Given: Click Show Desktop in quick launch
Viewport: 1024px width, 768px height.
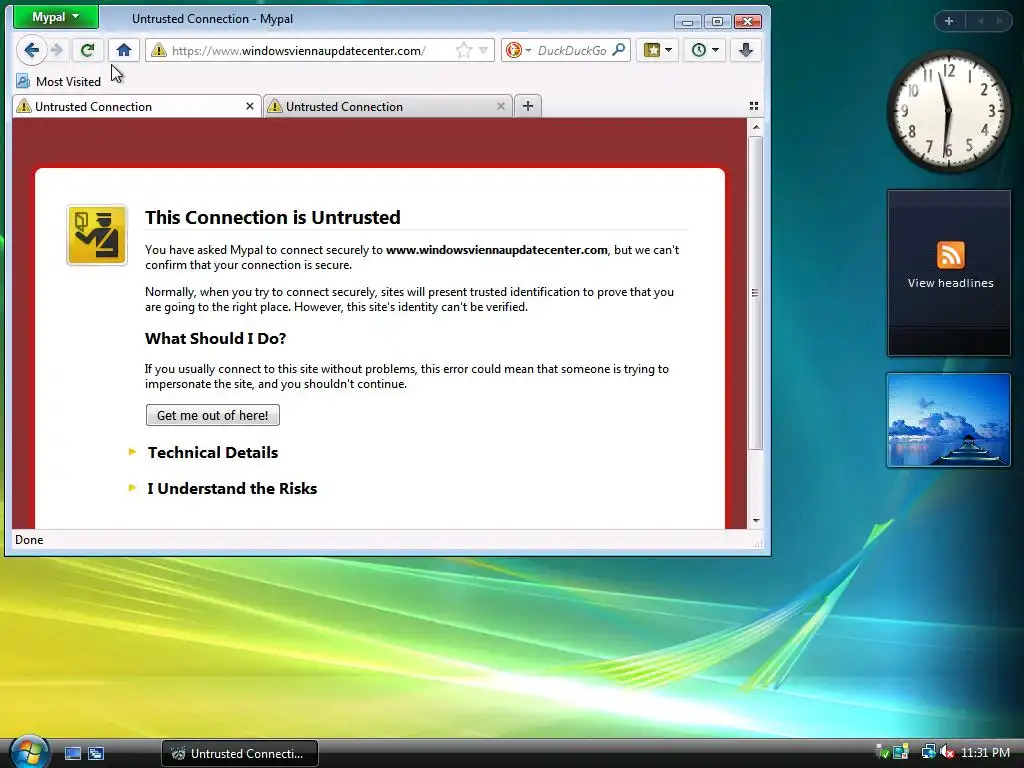Looking at the screenshot, I should [72, 754].
